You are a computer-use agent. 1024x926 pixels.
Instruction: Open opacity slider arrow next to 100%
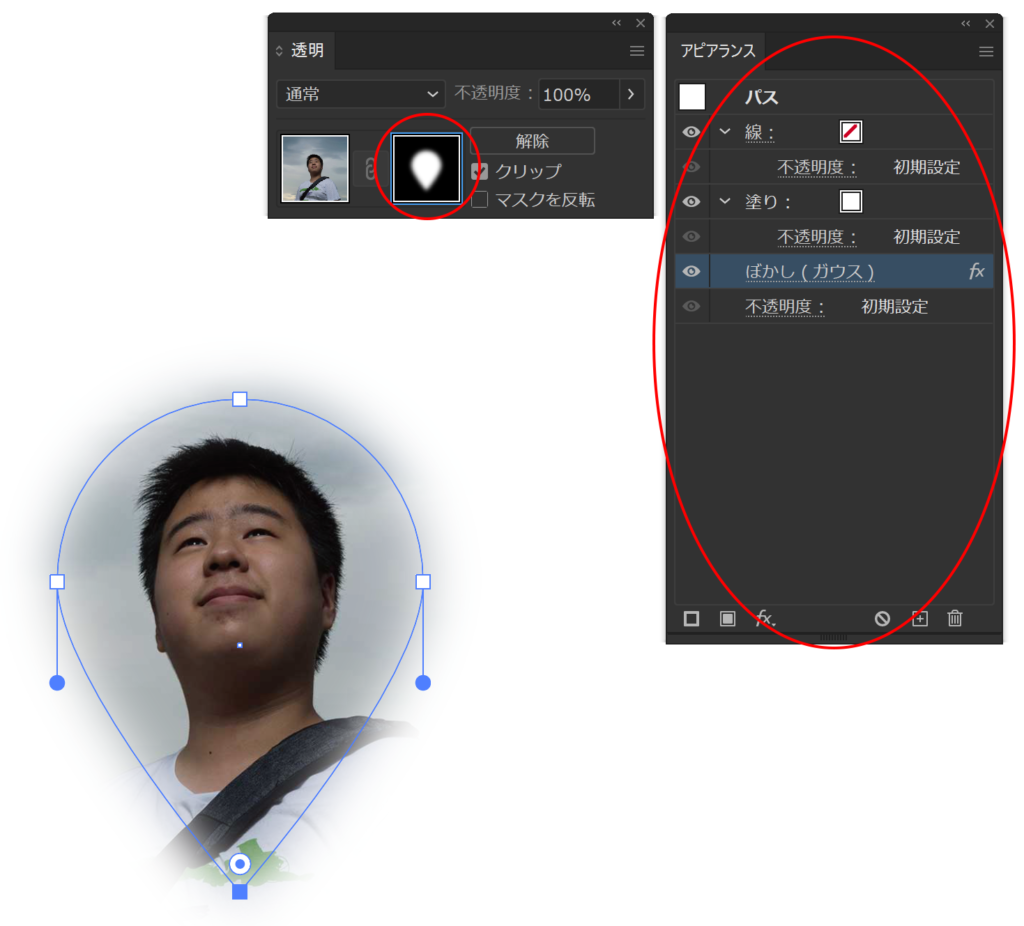coord(631,94)
